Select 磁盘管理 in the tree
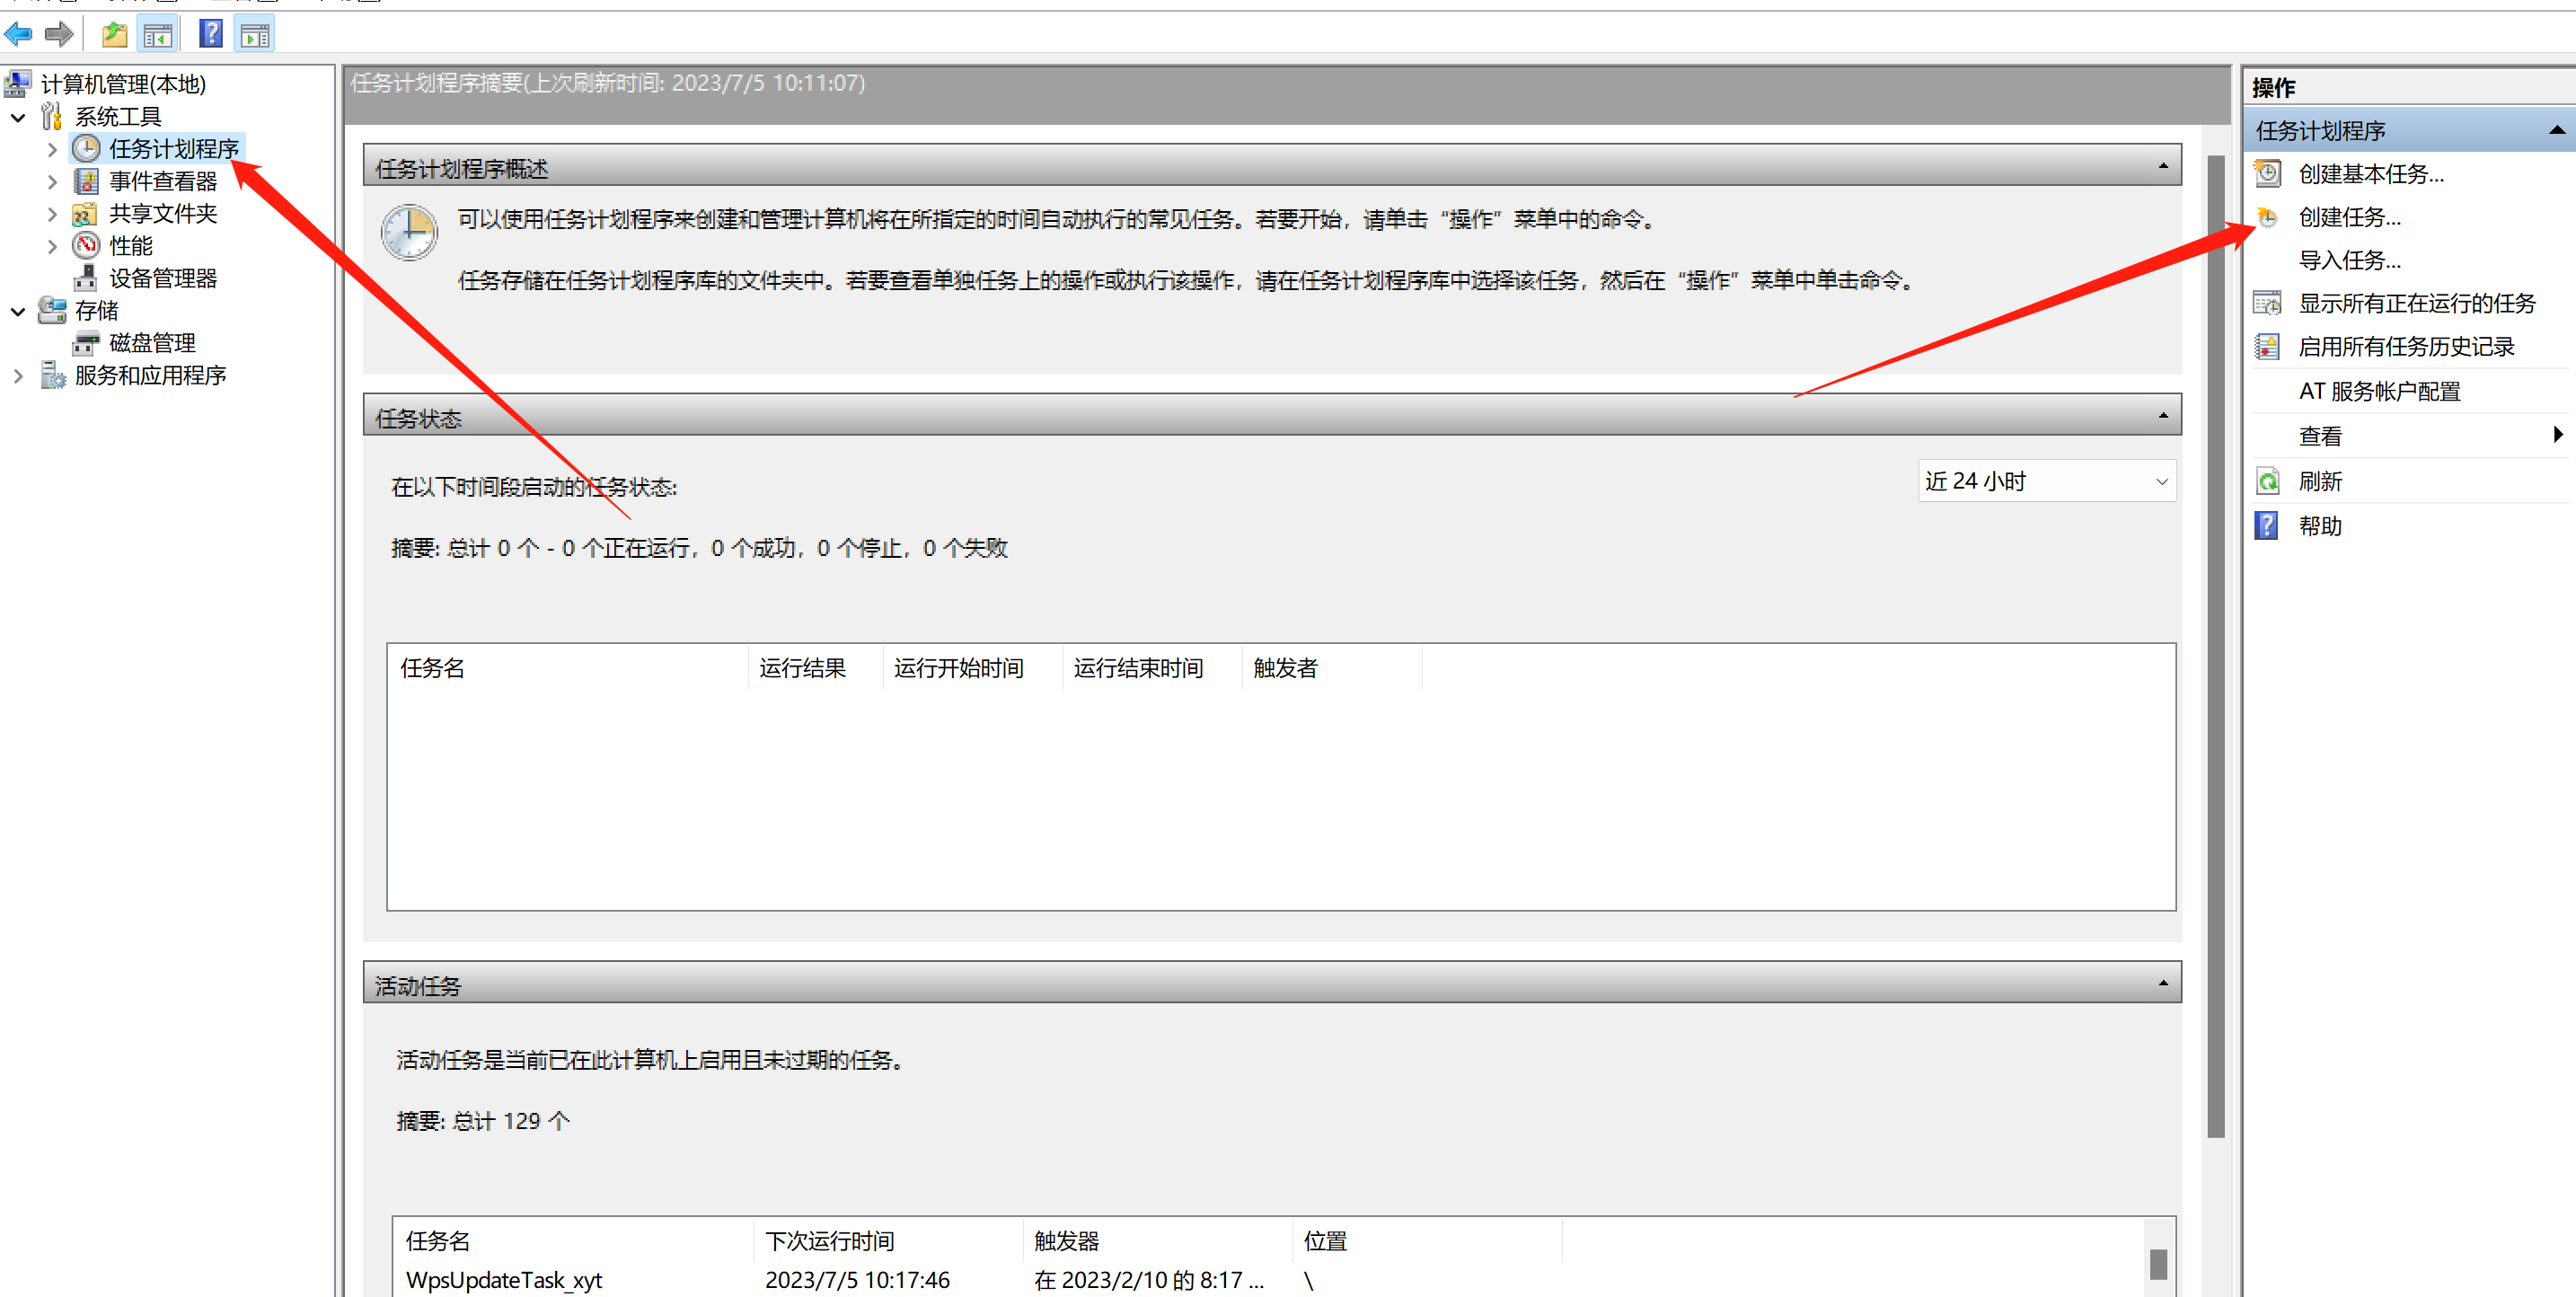 click(x=152, y=343)
